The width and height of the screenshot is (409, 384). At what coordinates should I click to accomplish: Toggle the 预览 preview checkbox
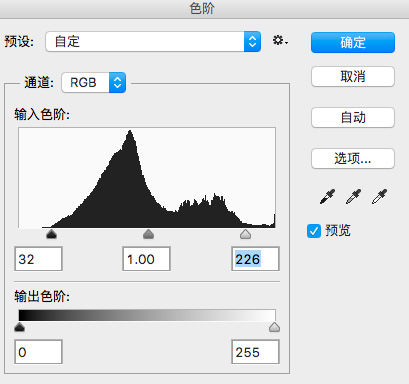(314, 231)
